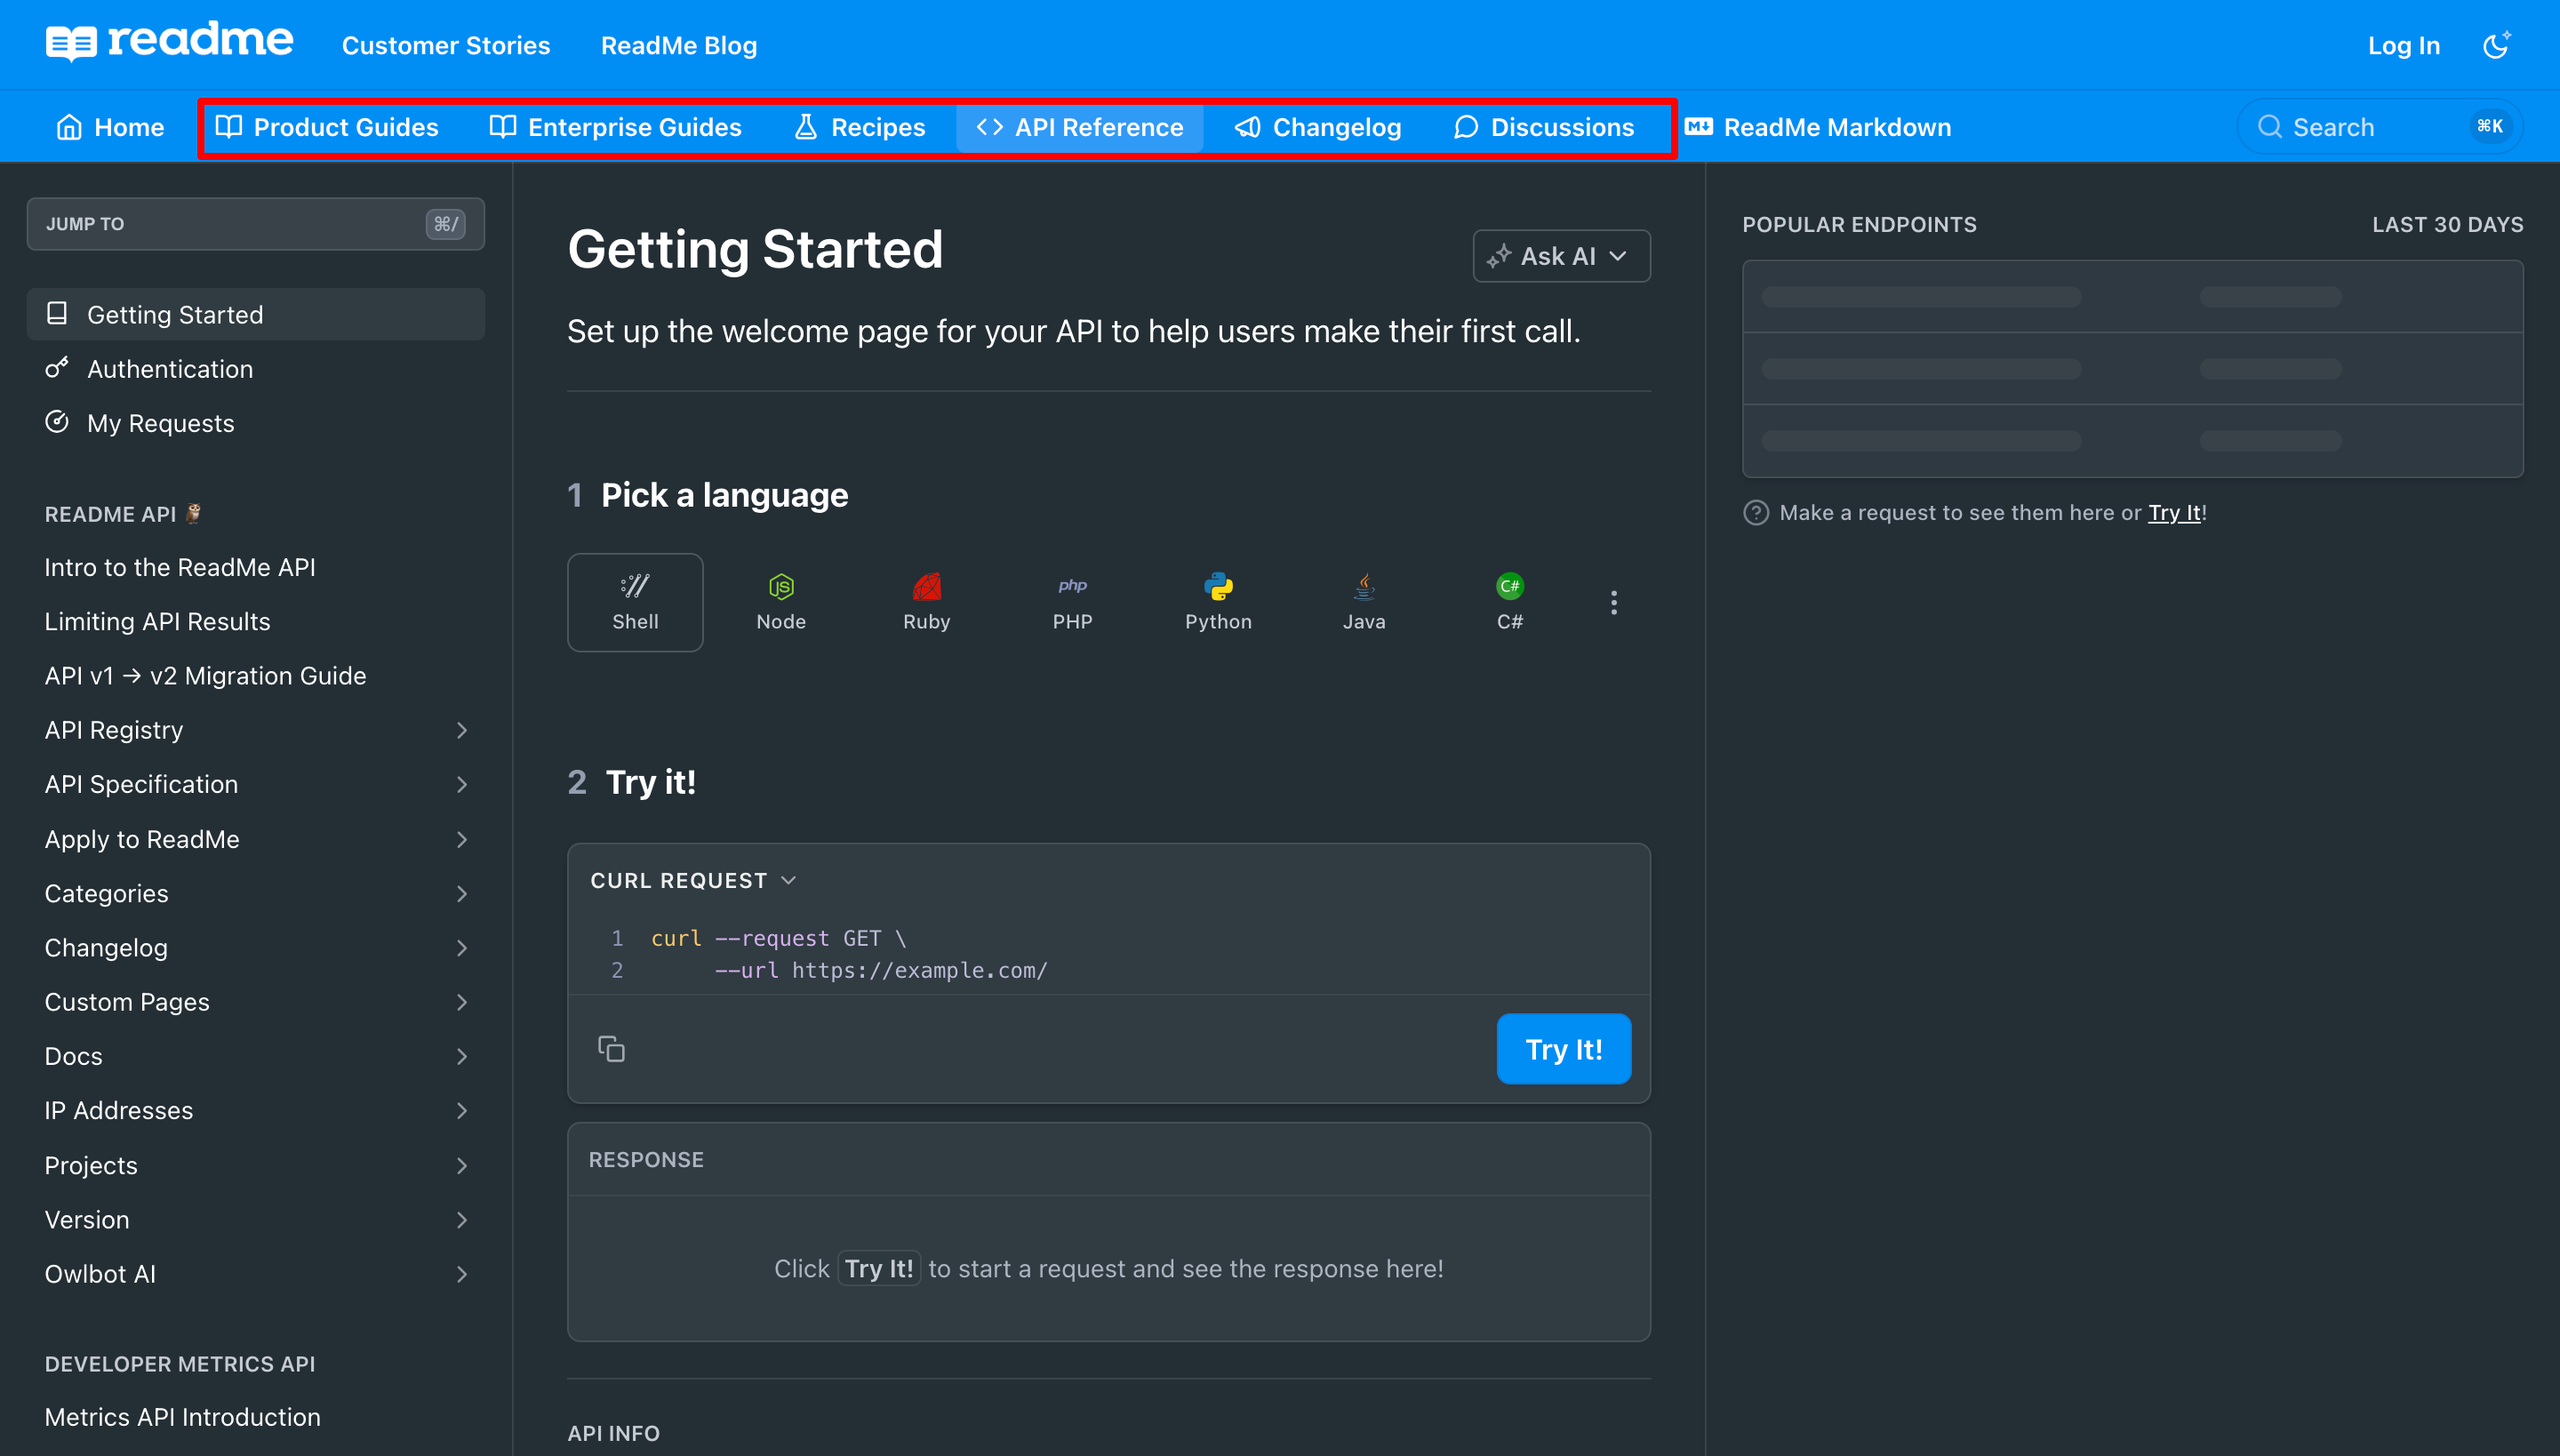Pick the Python language icon
This screenshot has width=2560, height=1456.
tap(1217, 602)
